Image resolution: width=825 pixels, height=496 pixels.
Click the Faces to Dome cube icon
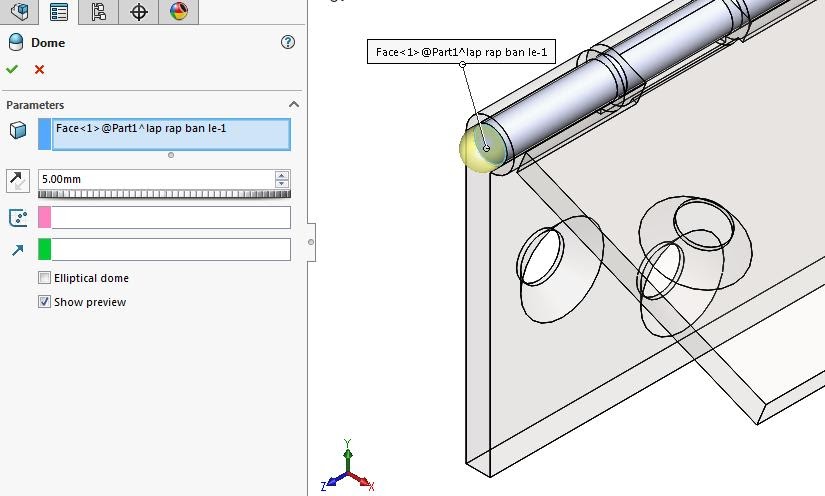click(18, 130)
